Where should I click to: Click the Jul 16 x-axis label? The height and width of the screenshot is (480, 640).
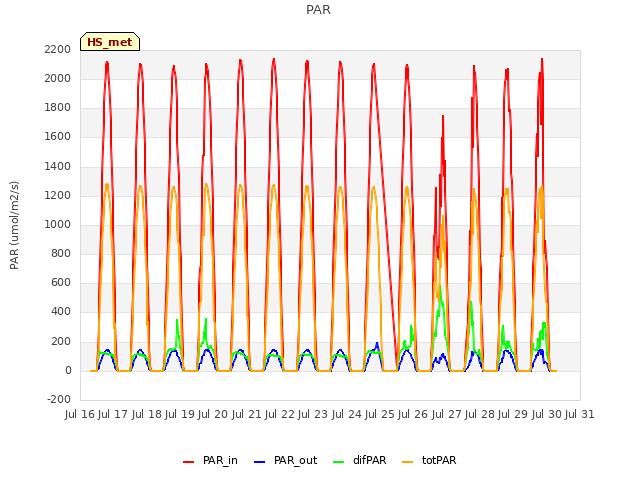click(x=80, y=414)
